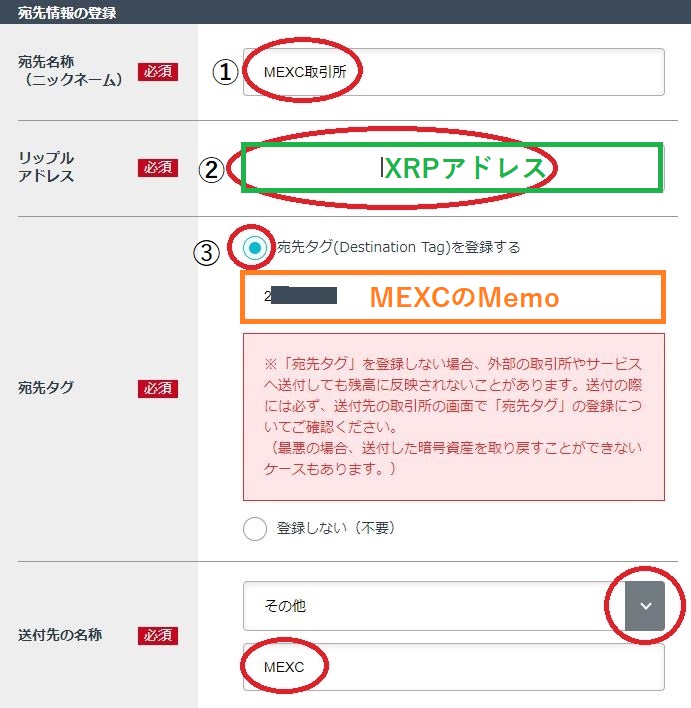The width and height of the screenshot is (691, 708).
Task: Click the destination tag Memo number field
Action: (453, 297)
